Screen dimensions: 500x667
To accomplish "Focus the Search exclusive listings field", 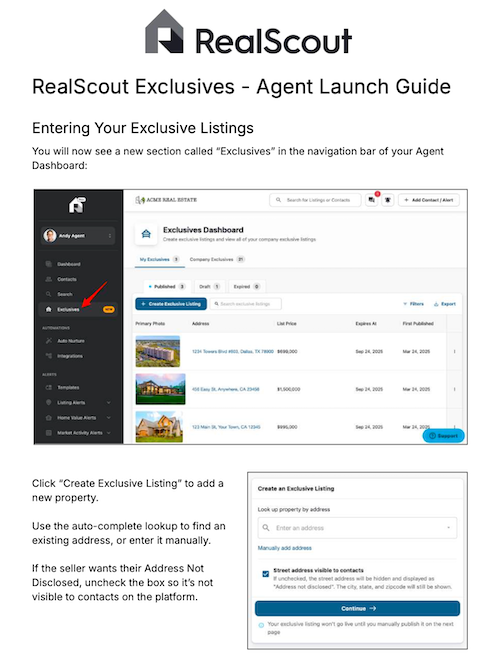I will (246, 304).
